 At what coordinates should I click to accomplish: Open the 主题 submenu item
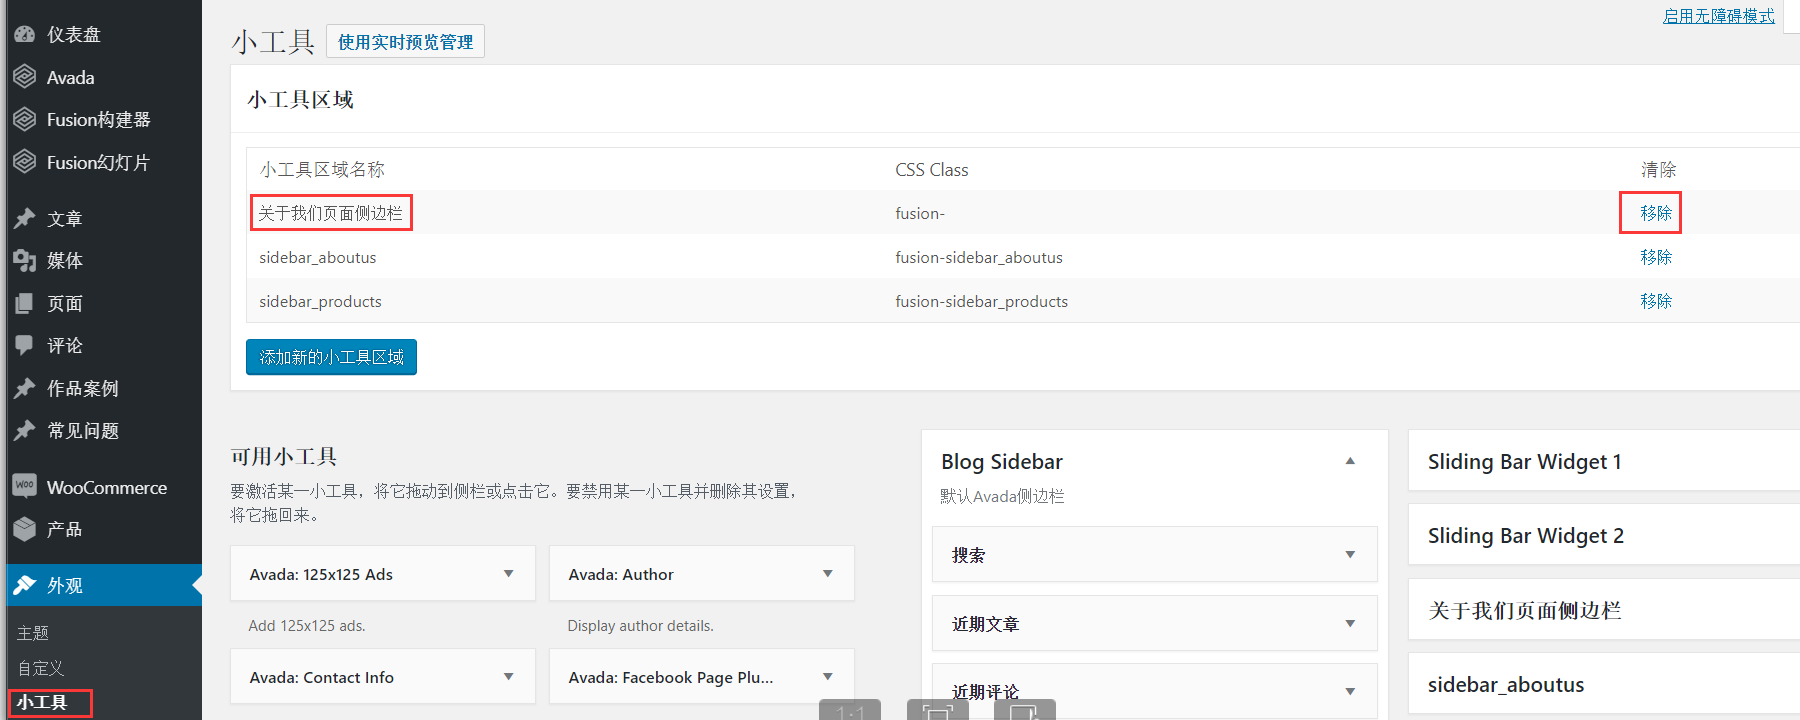pyautogui.click(x=33, y=633)
